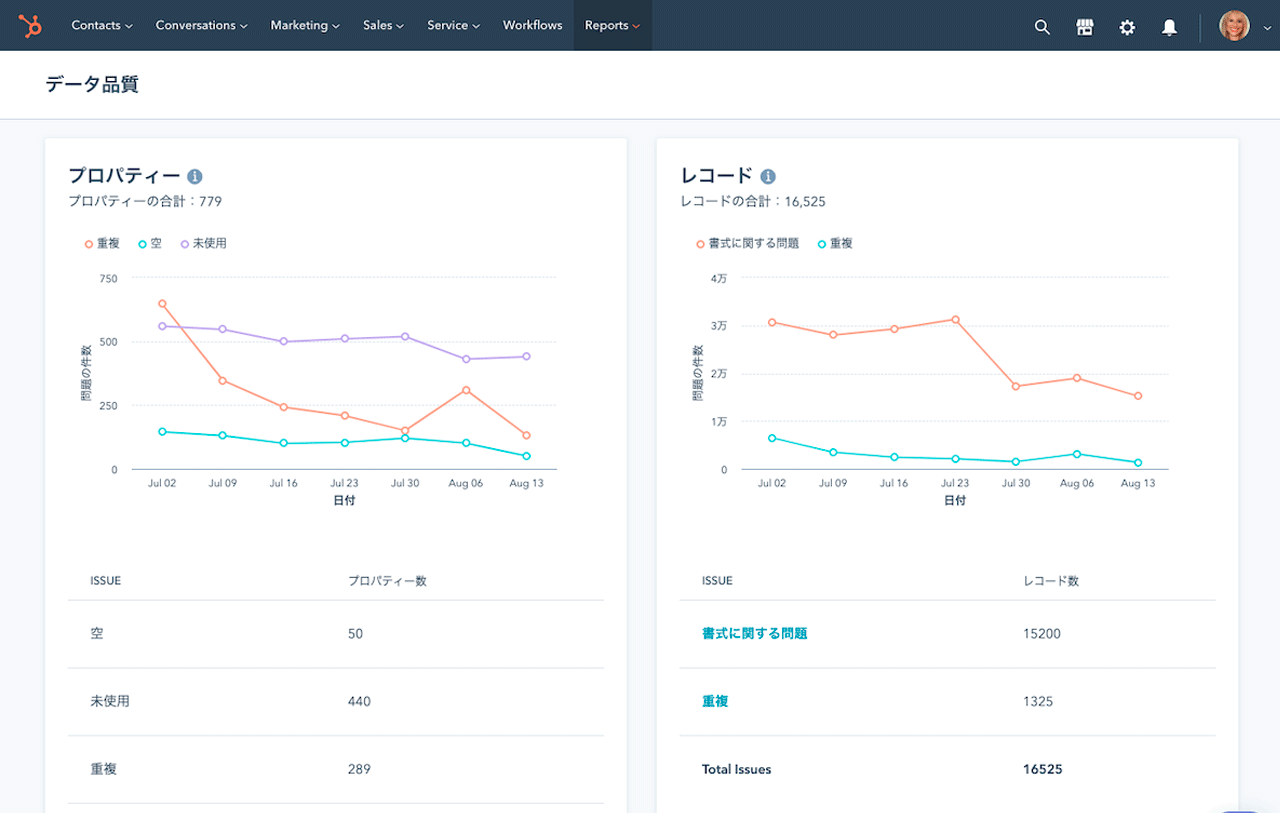Image resolution: width=1280 pixels, height=813 pixels.
Task: Toggle 書式に関する問題 series in records legend
Action: tap(748, 243)
